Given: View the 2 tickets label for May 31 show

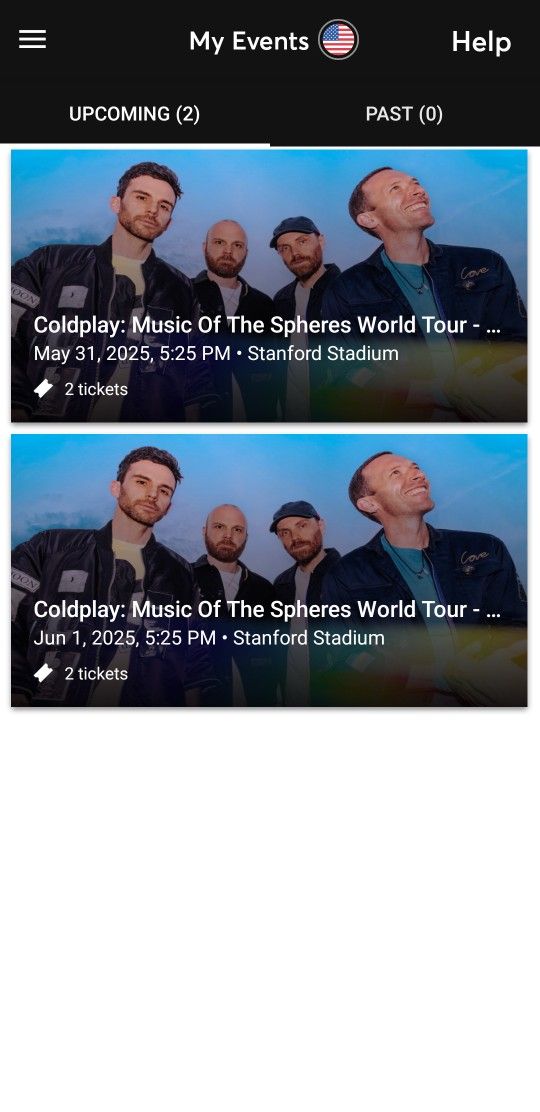Looking at the screenshot, I should [97, 389].
